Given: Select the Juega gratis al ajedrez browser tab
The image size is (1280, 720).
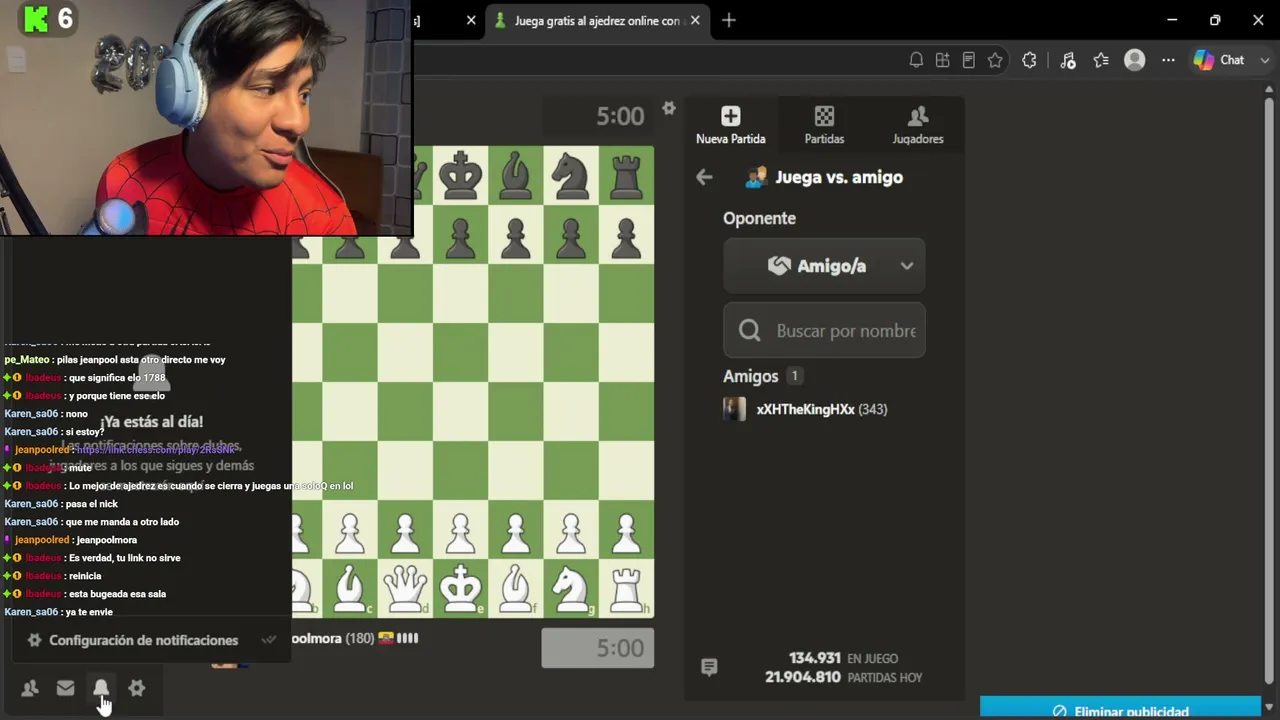Looking at the screenshot, I should 598,20.
